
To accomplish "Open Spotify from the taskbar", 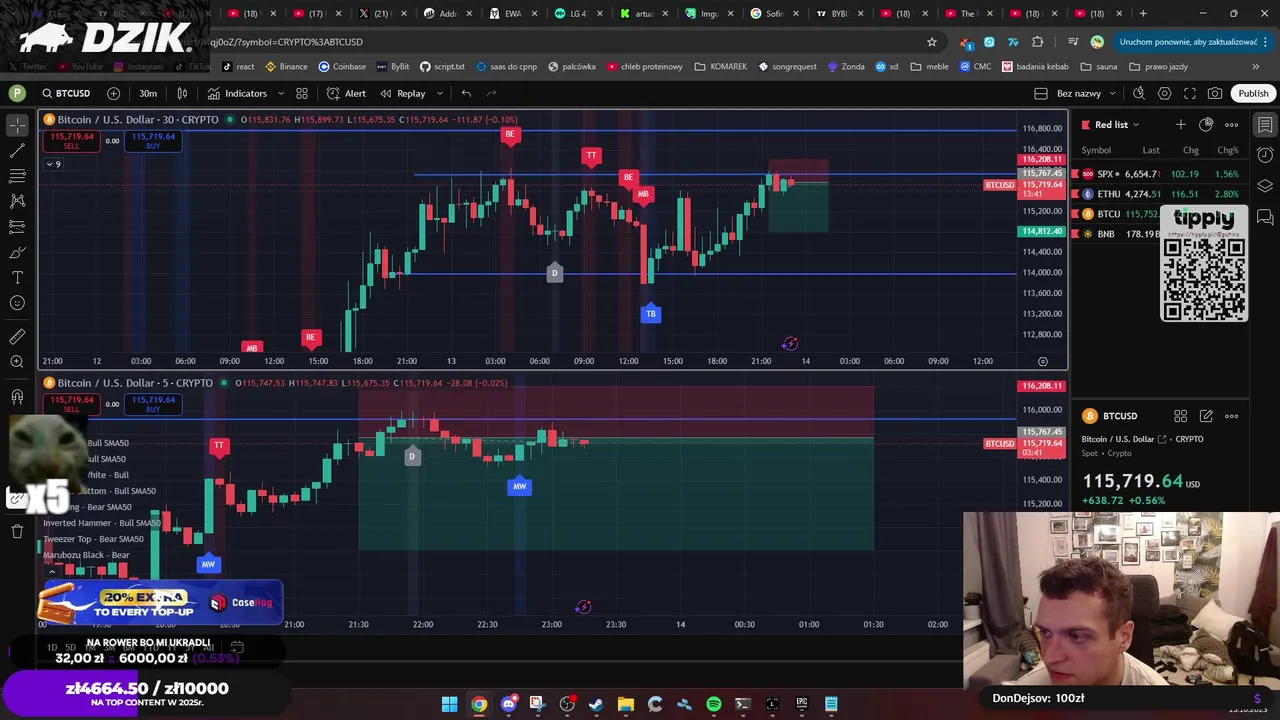I will [x=714, y=704].
